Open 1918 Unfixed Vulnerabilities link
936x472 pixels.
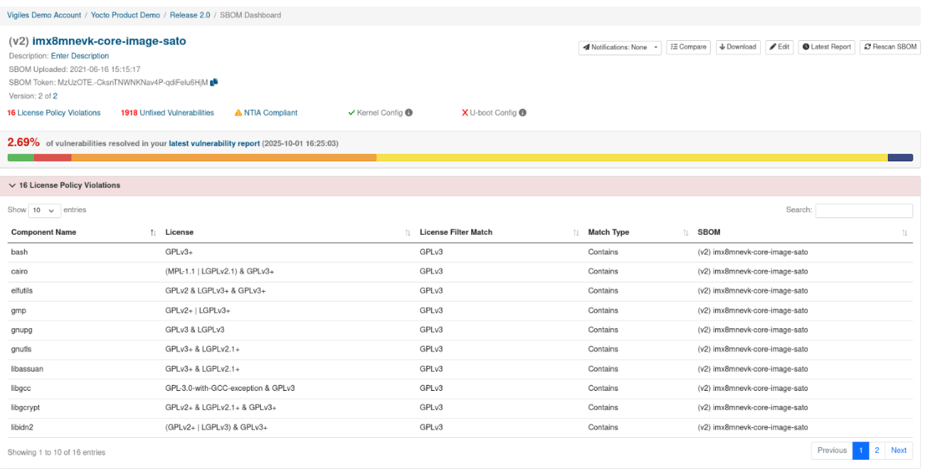[167, 113]
